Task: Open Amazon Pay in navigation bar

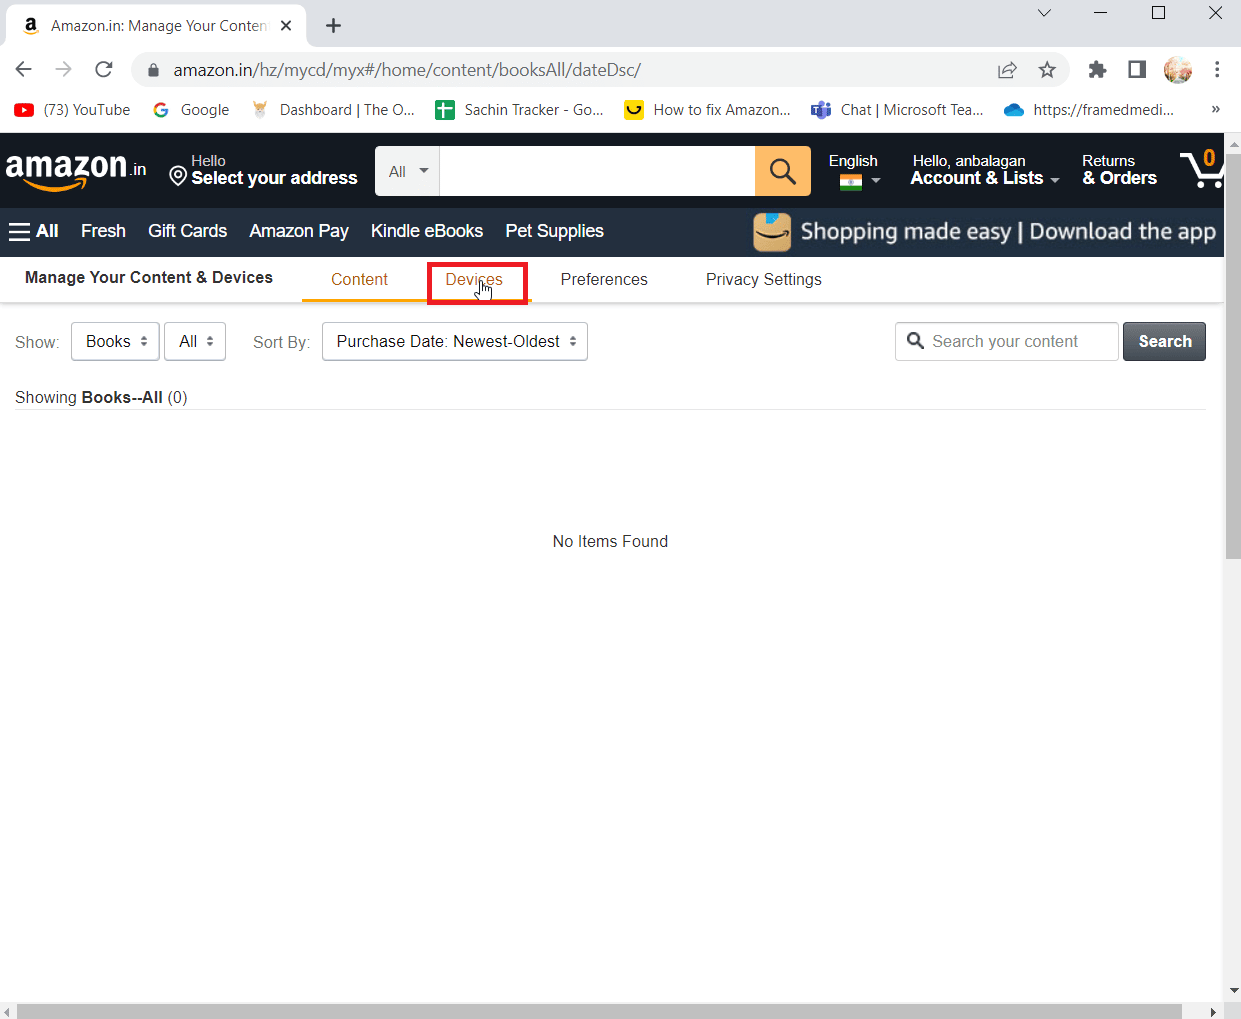Action: click(299, 231)
